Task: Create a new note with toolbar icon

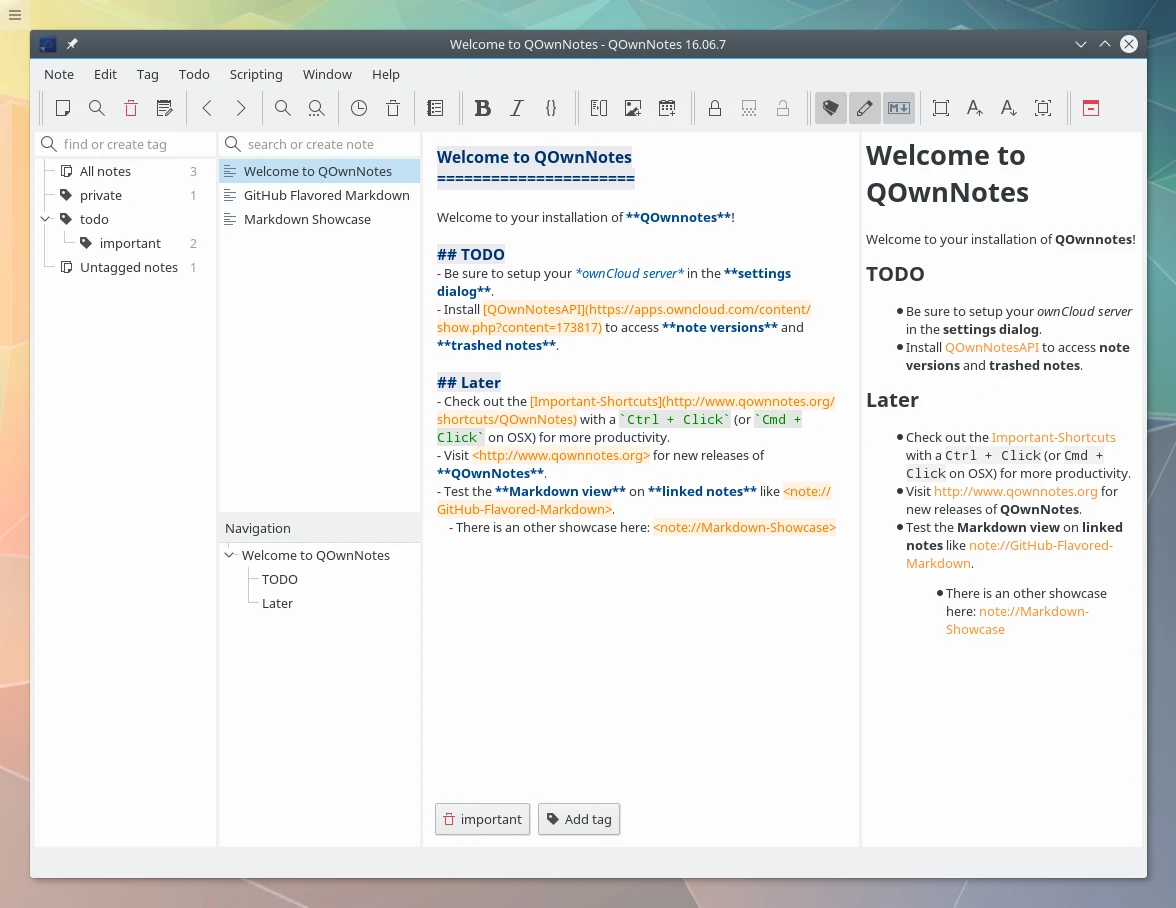Action: 63,108
